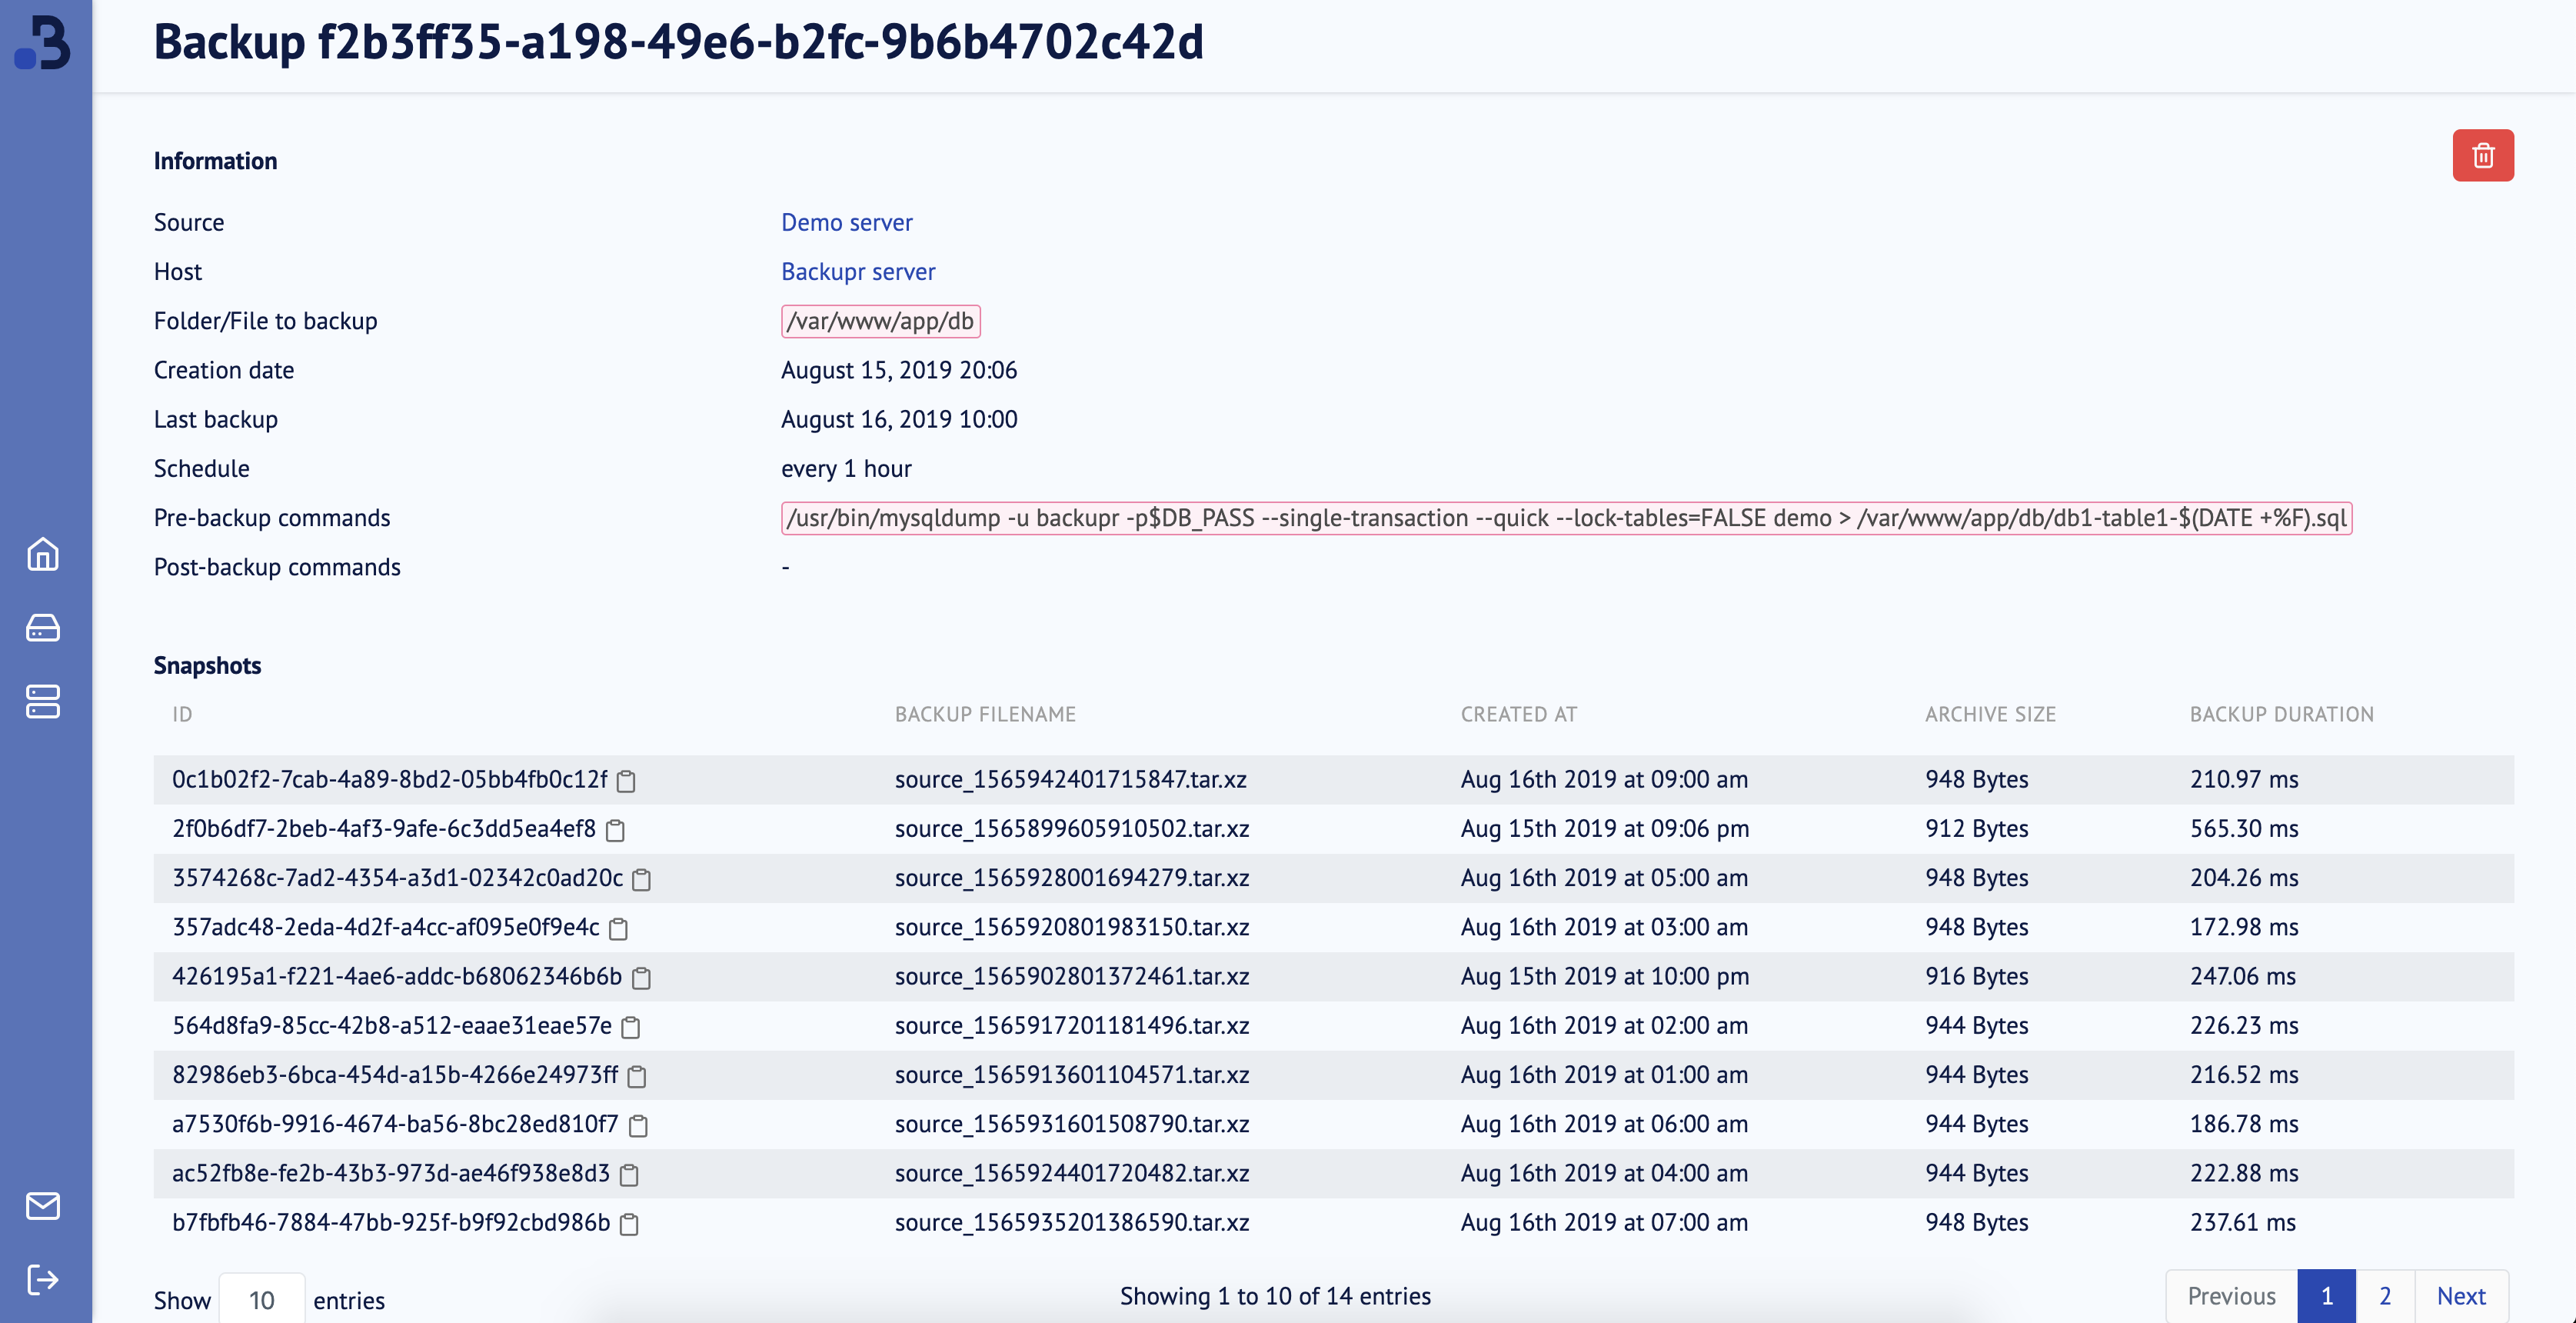Screen dimensions: 2576x1323
Task: Open the Home dashboard icon
Action: 43,553
